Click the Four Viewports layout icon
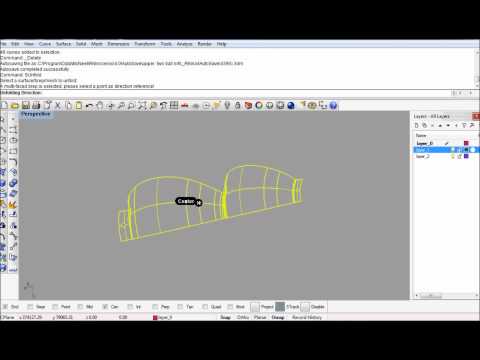The height and width of the screenshot is (360, 480). pos(174,106)
